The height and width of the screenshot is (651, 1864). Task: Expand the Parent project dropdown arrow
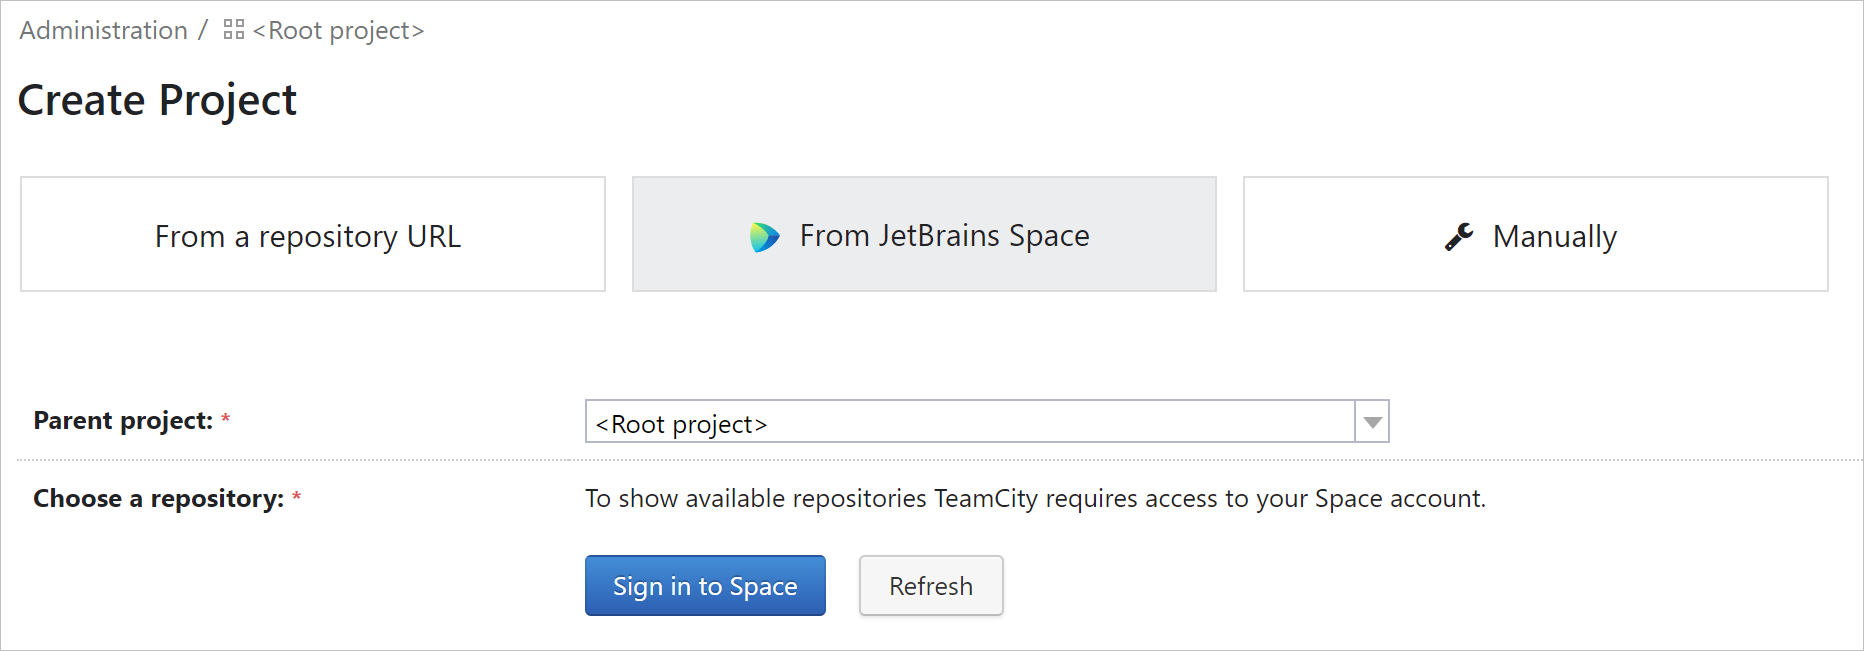coord(1372,422)
